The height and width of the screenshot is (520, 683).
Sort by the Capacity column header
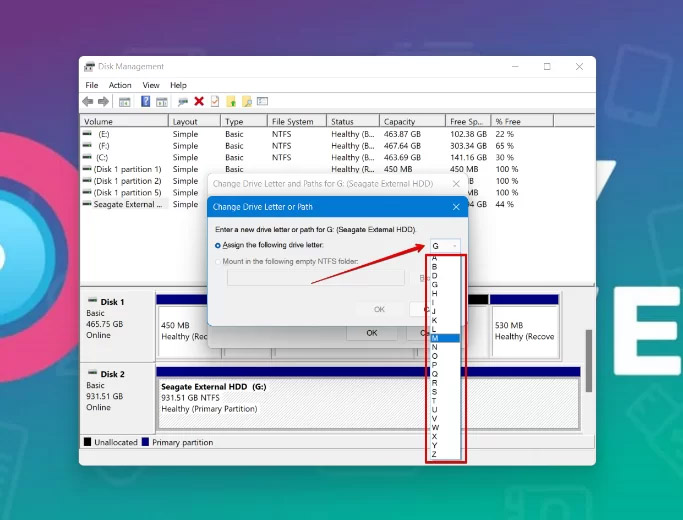pyautogui.click(x=412, y=122)
